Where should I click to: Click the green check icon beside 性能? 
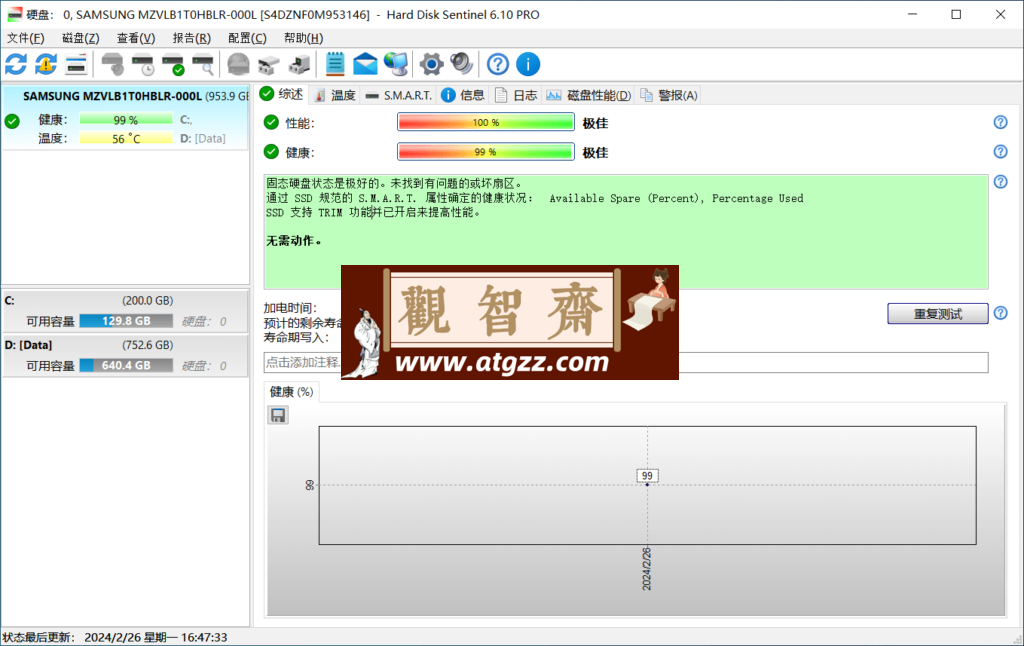point(271,122)
